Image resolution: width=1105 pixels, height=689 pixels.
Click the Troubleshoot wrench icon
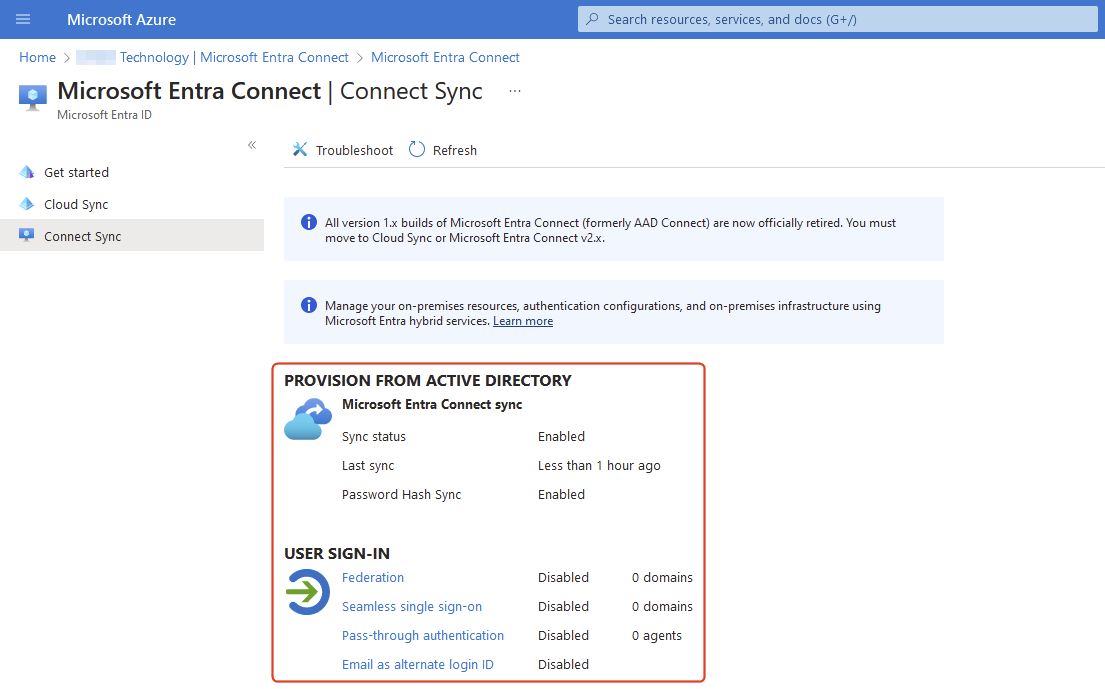click(x=300, y=150)
